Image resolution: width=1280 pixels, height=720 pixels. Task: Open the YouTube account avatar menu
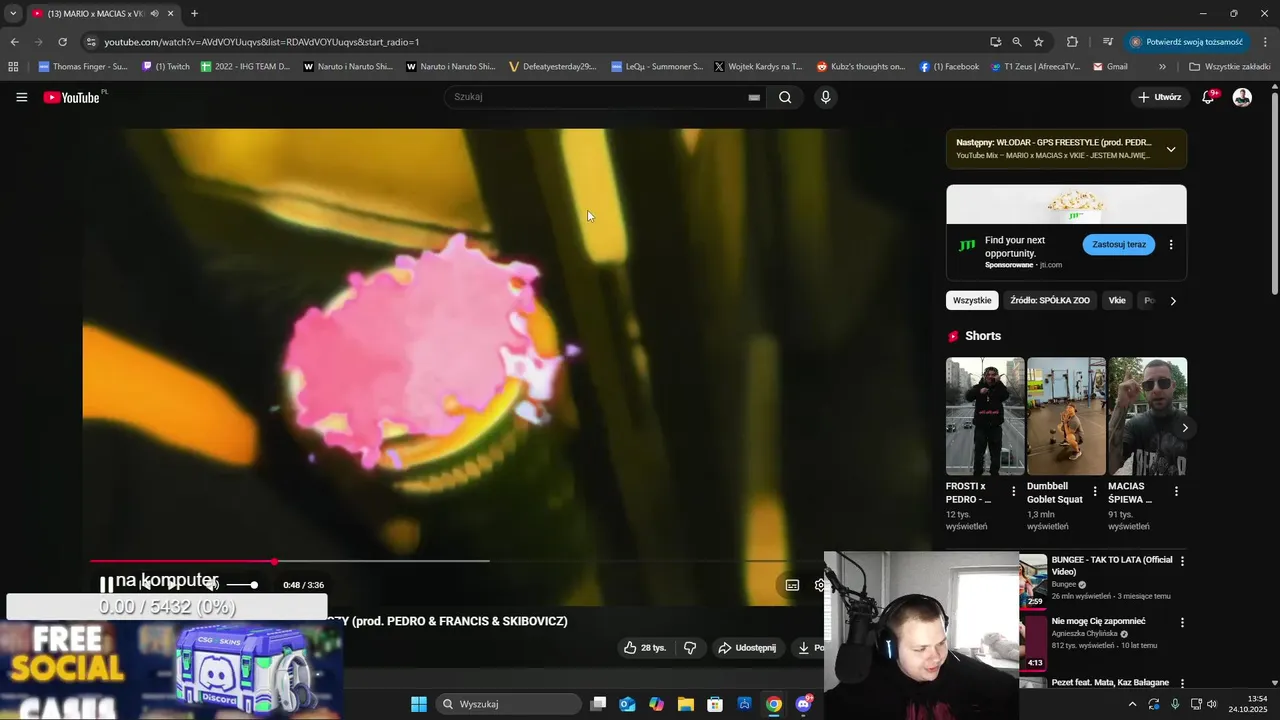coord(1242,97)
